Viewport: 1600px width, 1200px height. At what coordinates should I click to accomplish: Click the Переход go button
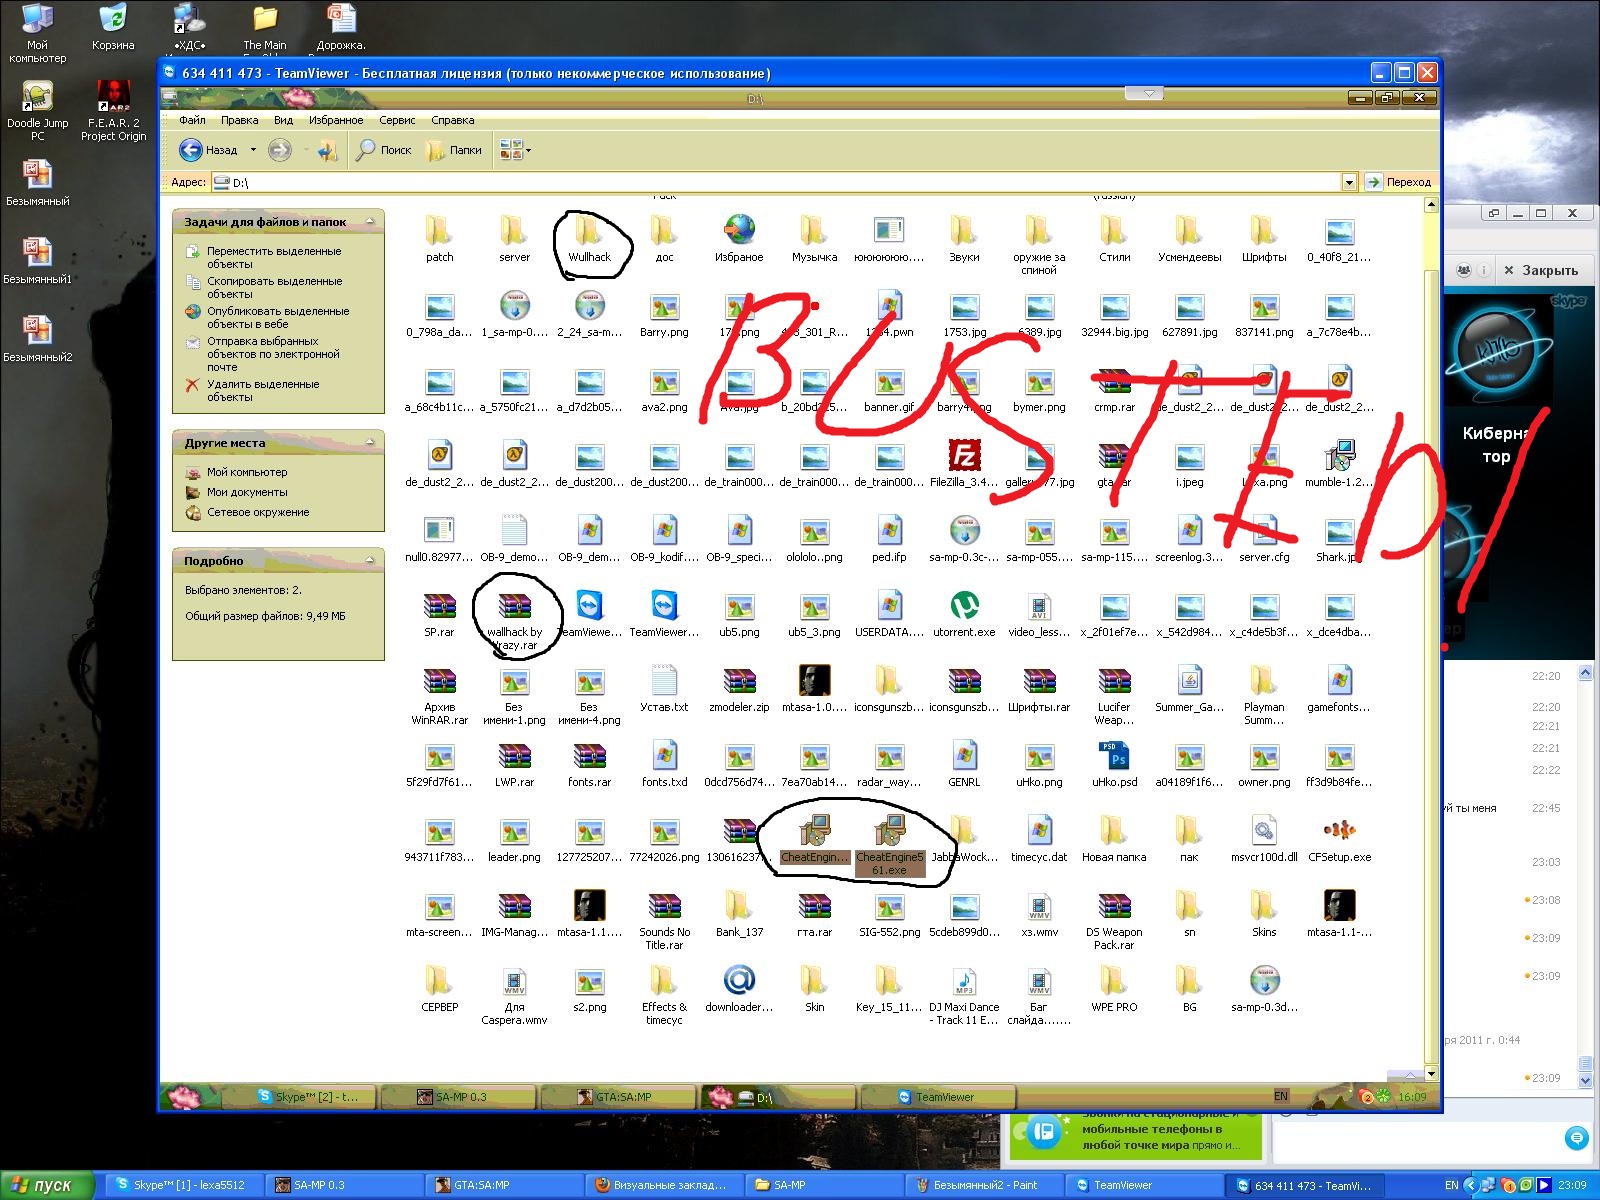click(x=1398, y=182)
